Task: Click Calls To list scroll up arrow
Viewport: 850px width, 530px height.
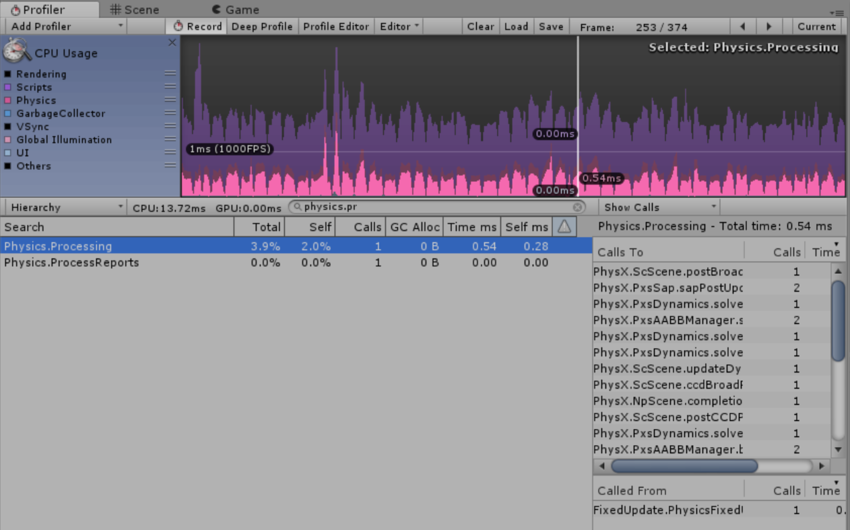Action: (838, 270)
